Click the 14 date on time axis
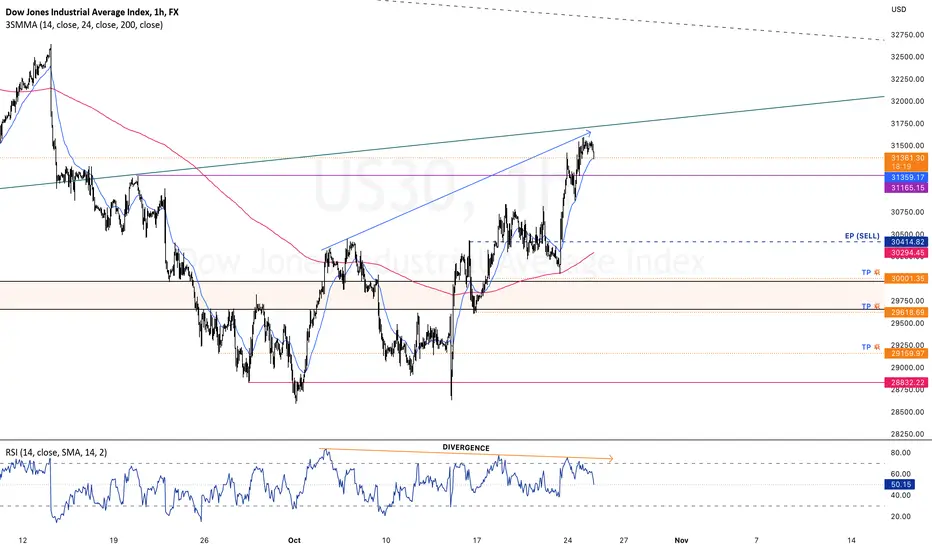This screenshot has width=932, height=550. pyautogui.click(x=852, y=540)
